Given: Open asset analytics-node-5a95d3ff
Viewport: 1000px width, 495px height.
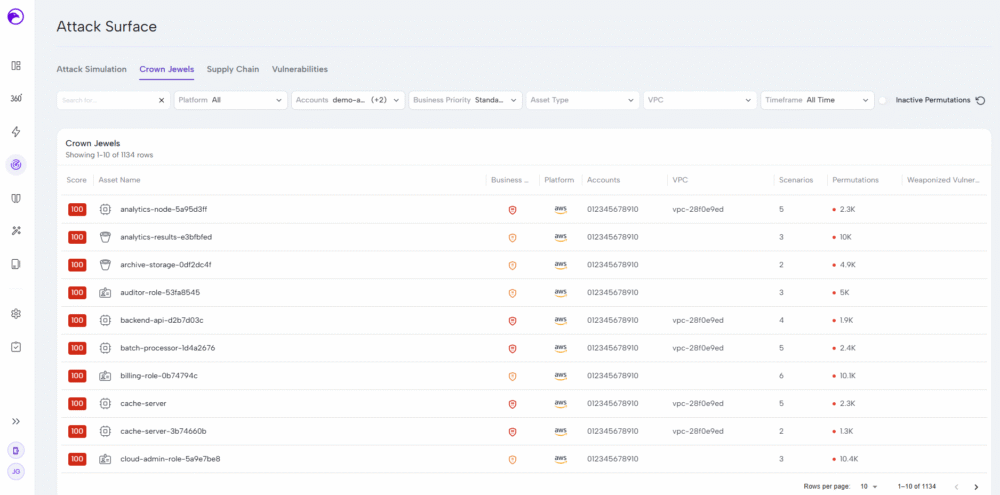Looking at the screenshot, I should [x=163, y=209].
